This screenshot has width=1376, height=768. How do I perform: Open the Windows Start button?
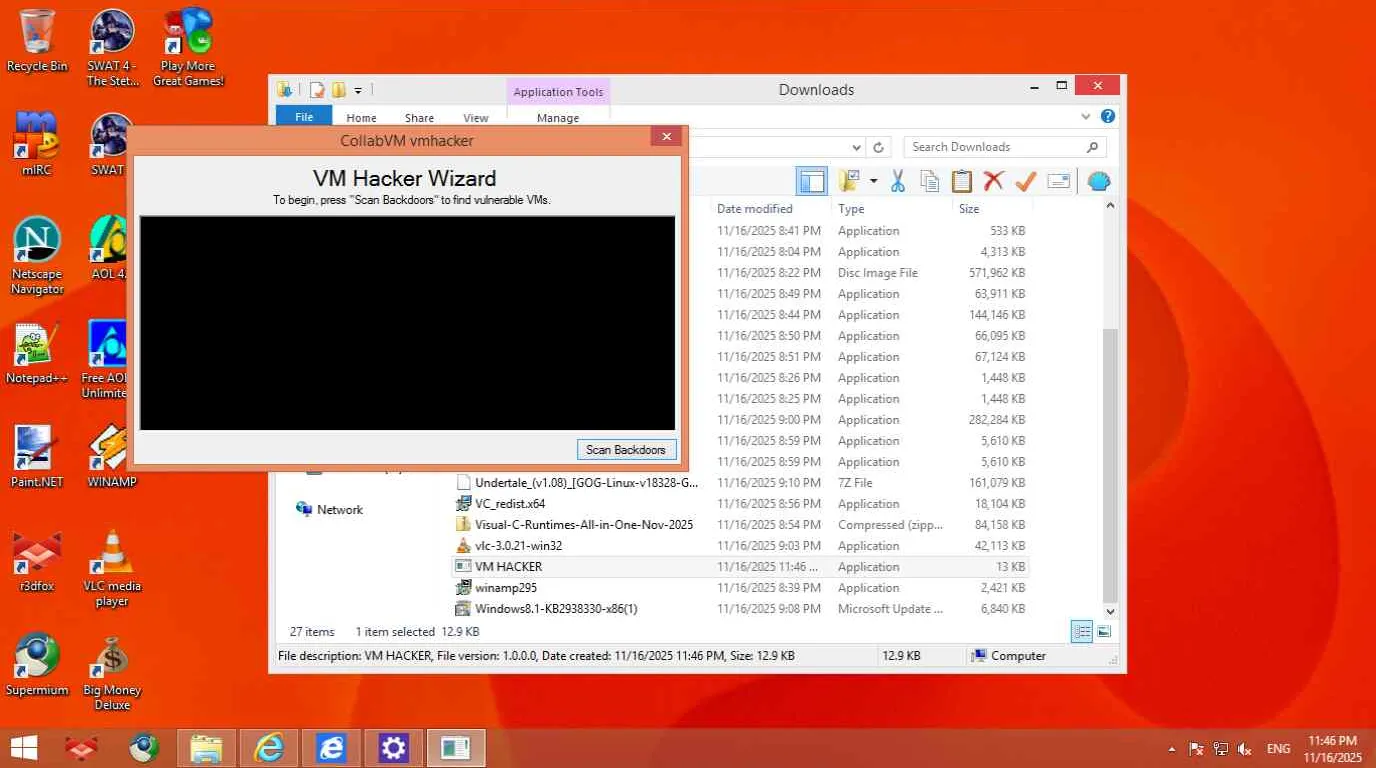[x=24, y=748]
